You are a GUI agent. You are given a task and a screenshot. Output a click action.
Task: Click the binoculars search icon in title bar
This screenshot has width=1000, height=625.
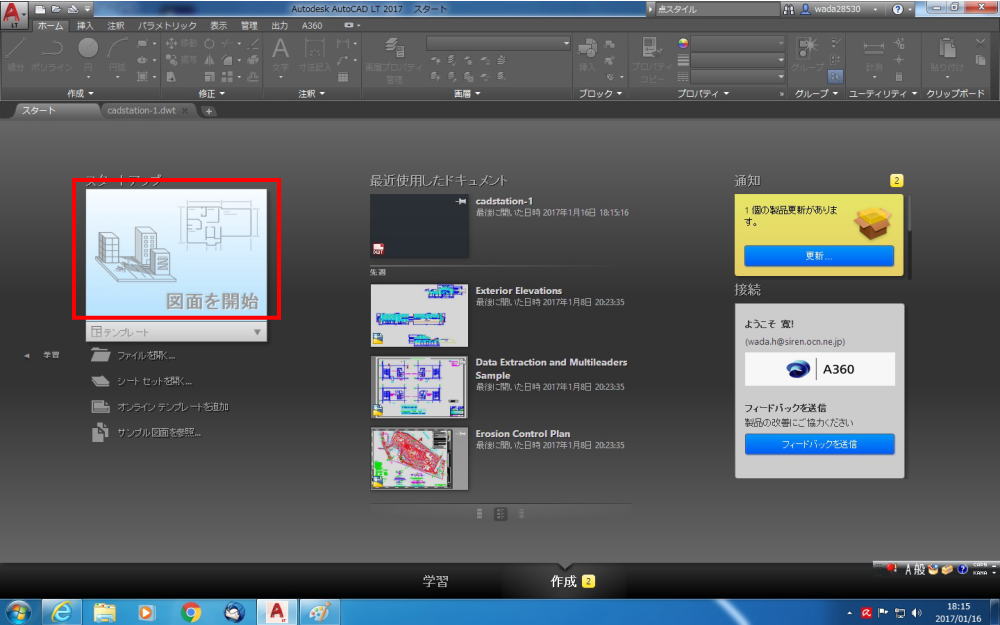click(x=789, y=9)
